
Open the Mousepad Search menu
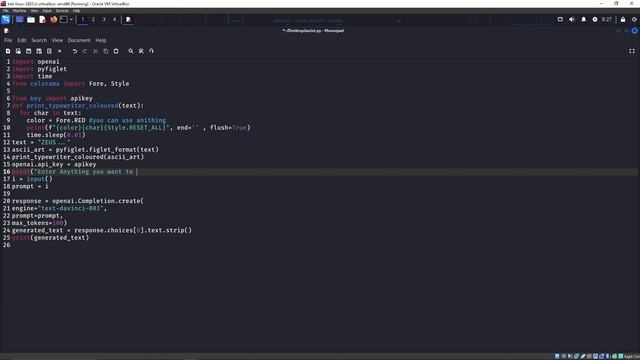tap(39, 40)
